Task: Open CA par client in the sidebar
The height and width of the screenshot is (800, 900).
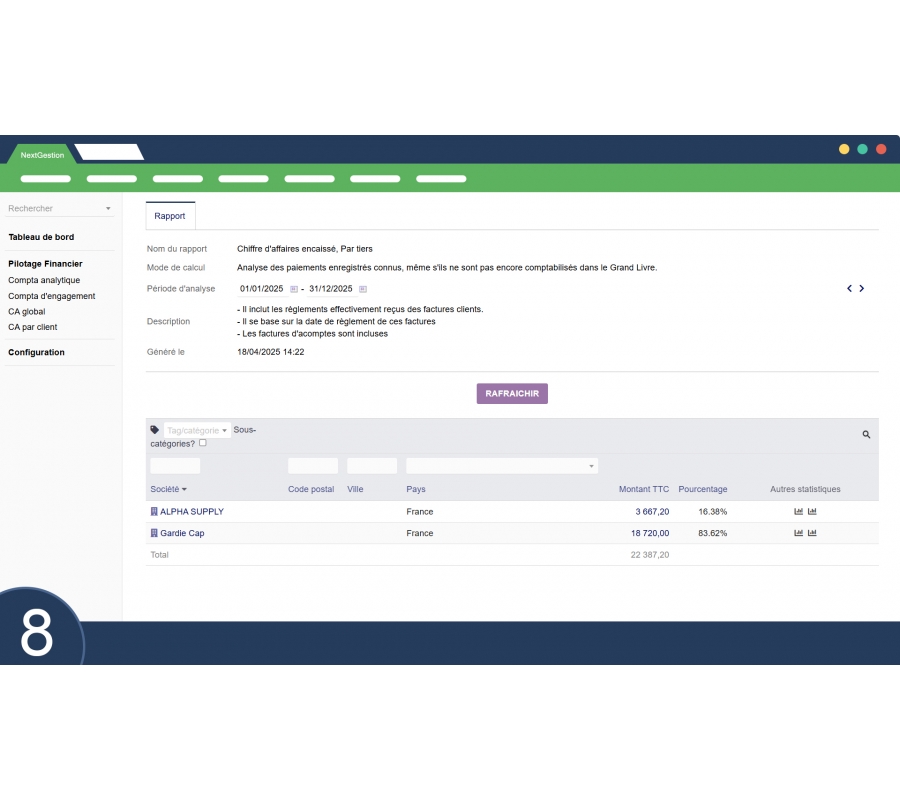Action: (33, 327)
